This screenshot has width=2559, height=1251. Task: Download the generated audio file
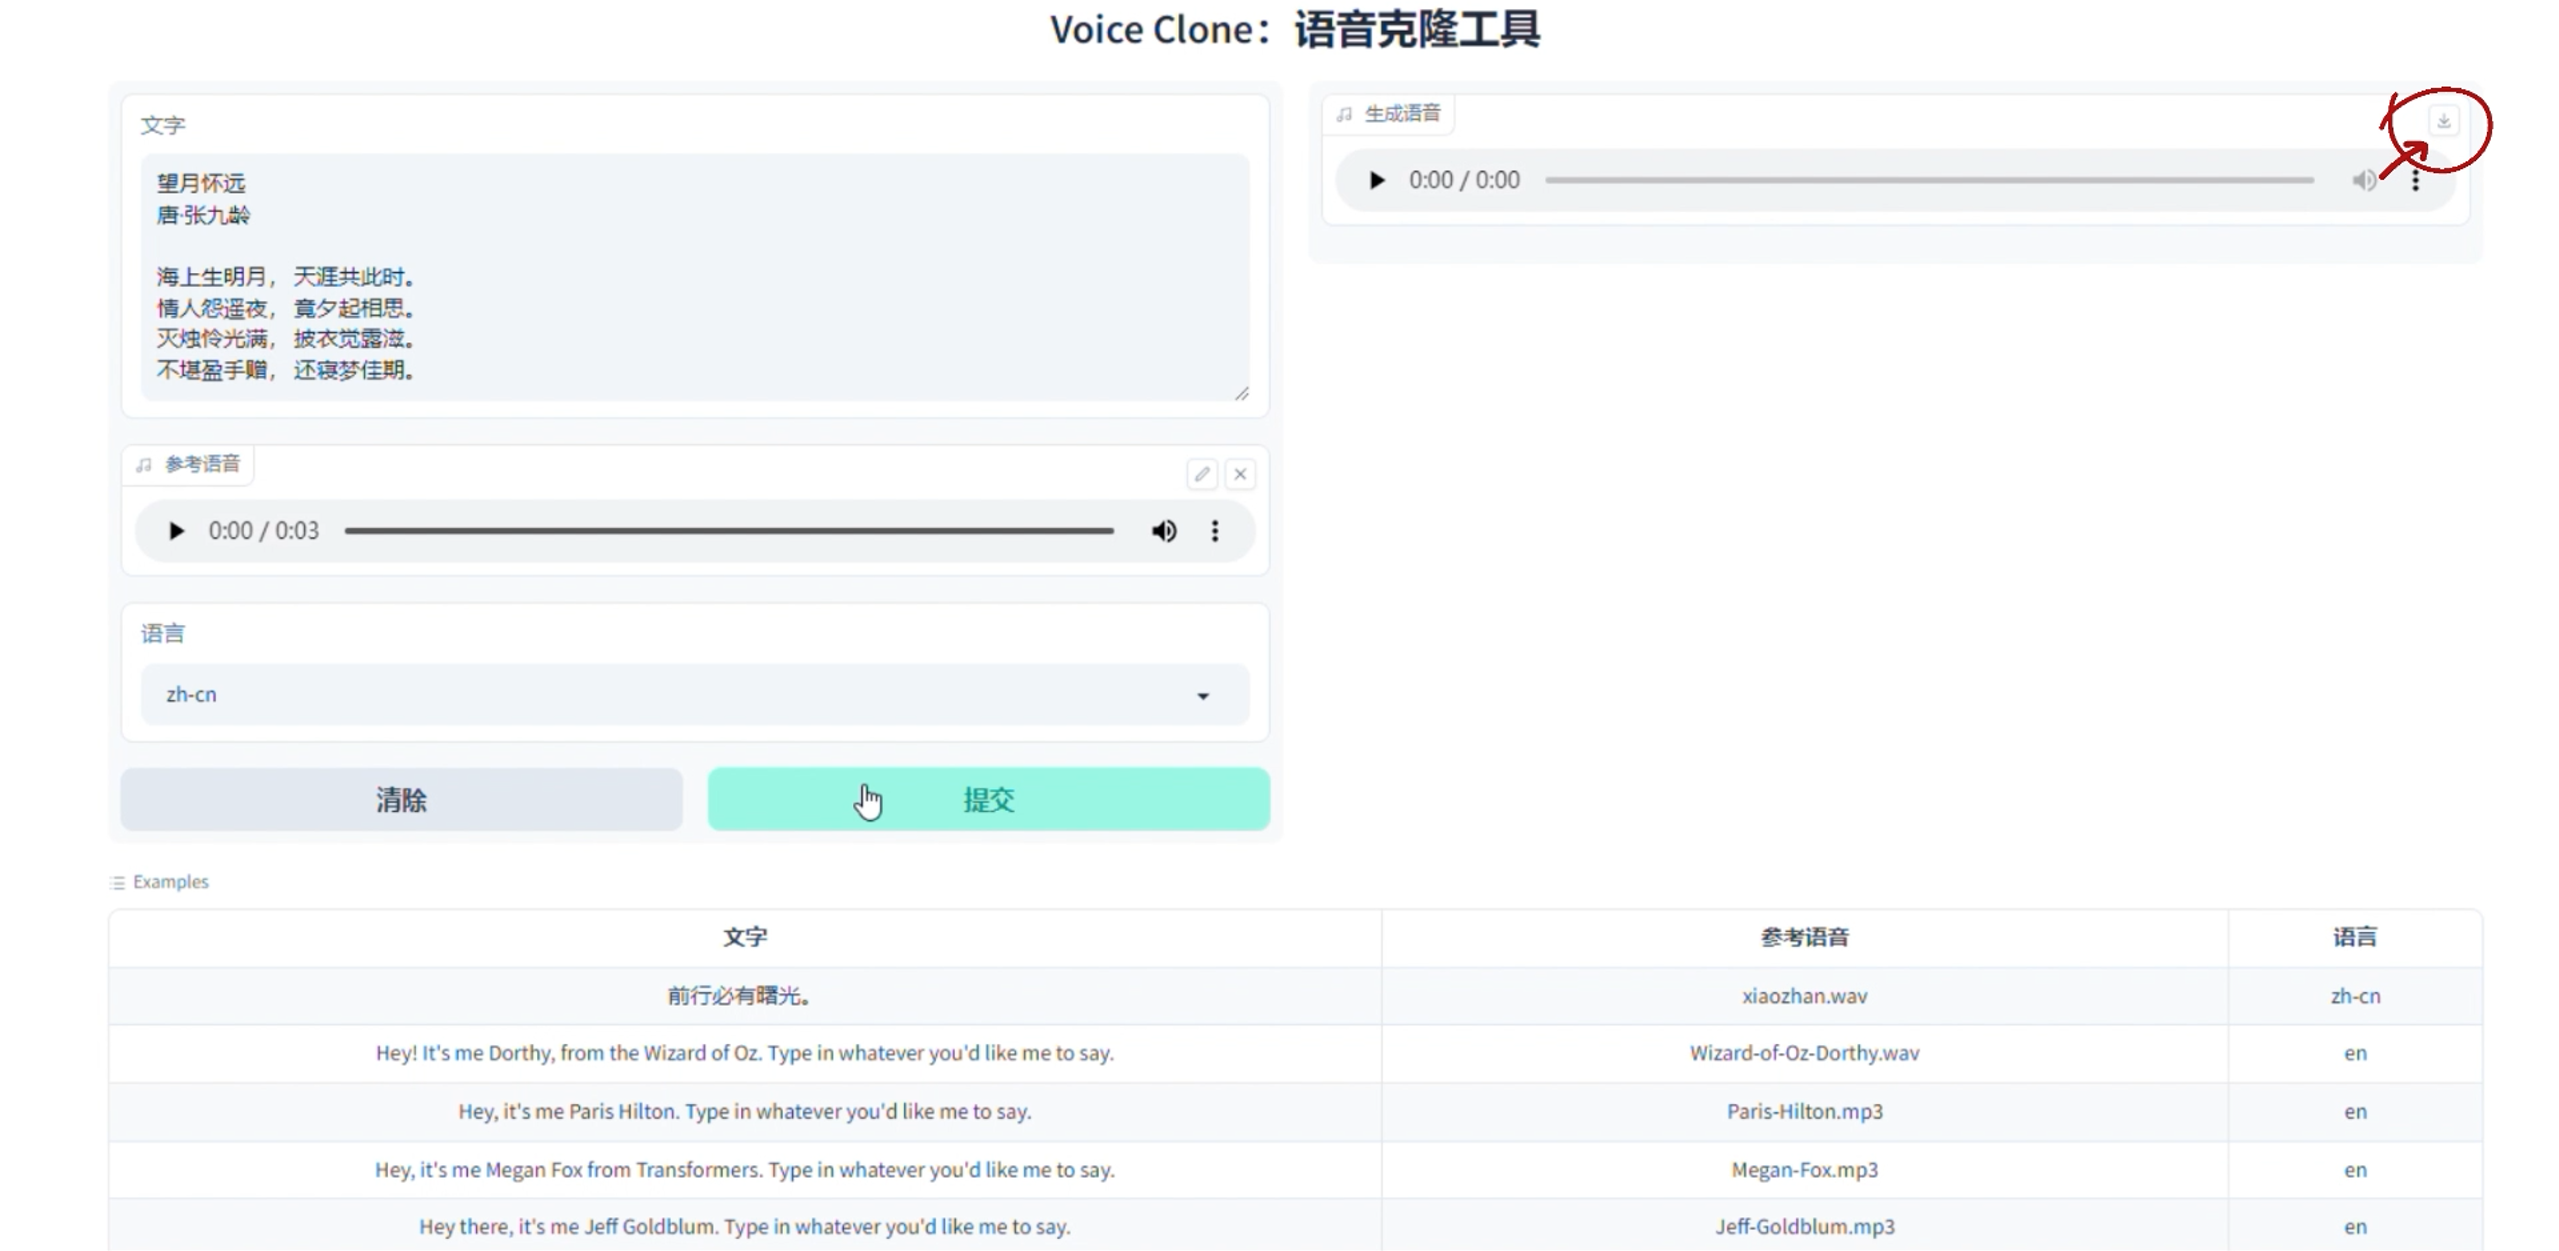pyautogui.click(x=2443, y=121)
